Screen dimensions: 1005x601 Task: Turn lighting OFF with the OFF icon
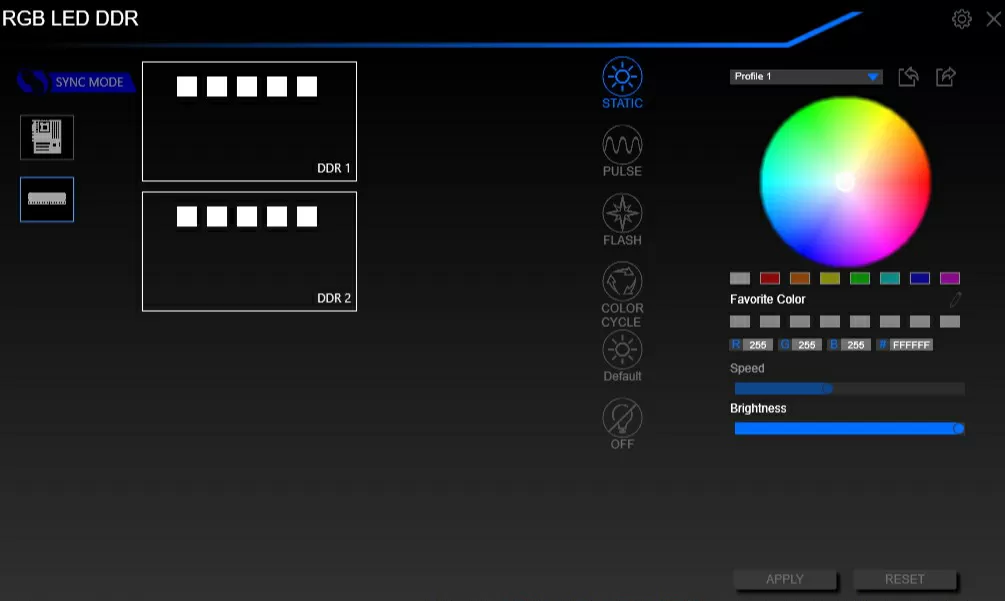coord(622,417)
